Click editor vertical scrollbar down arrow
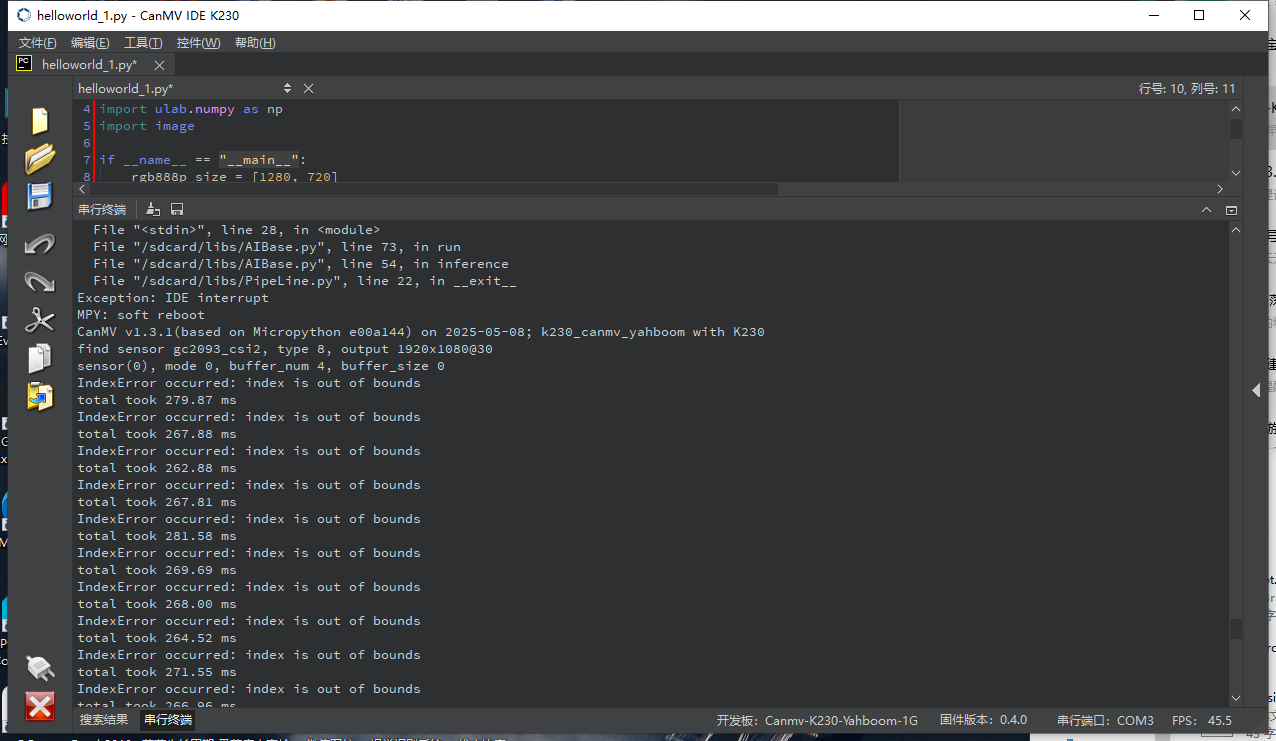1276x741 pixels. (x=1236, y=172)
